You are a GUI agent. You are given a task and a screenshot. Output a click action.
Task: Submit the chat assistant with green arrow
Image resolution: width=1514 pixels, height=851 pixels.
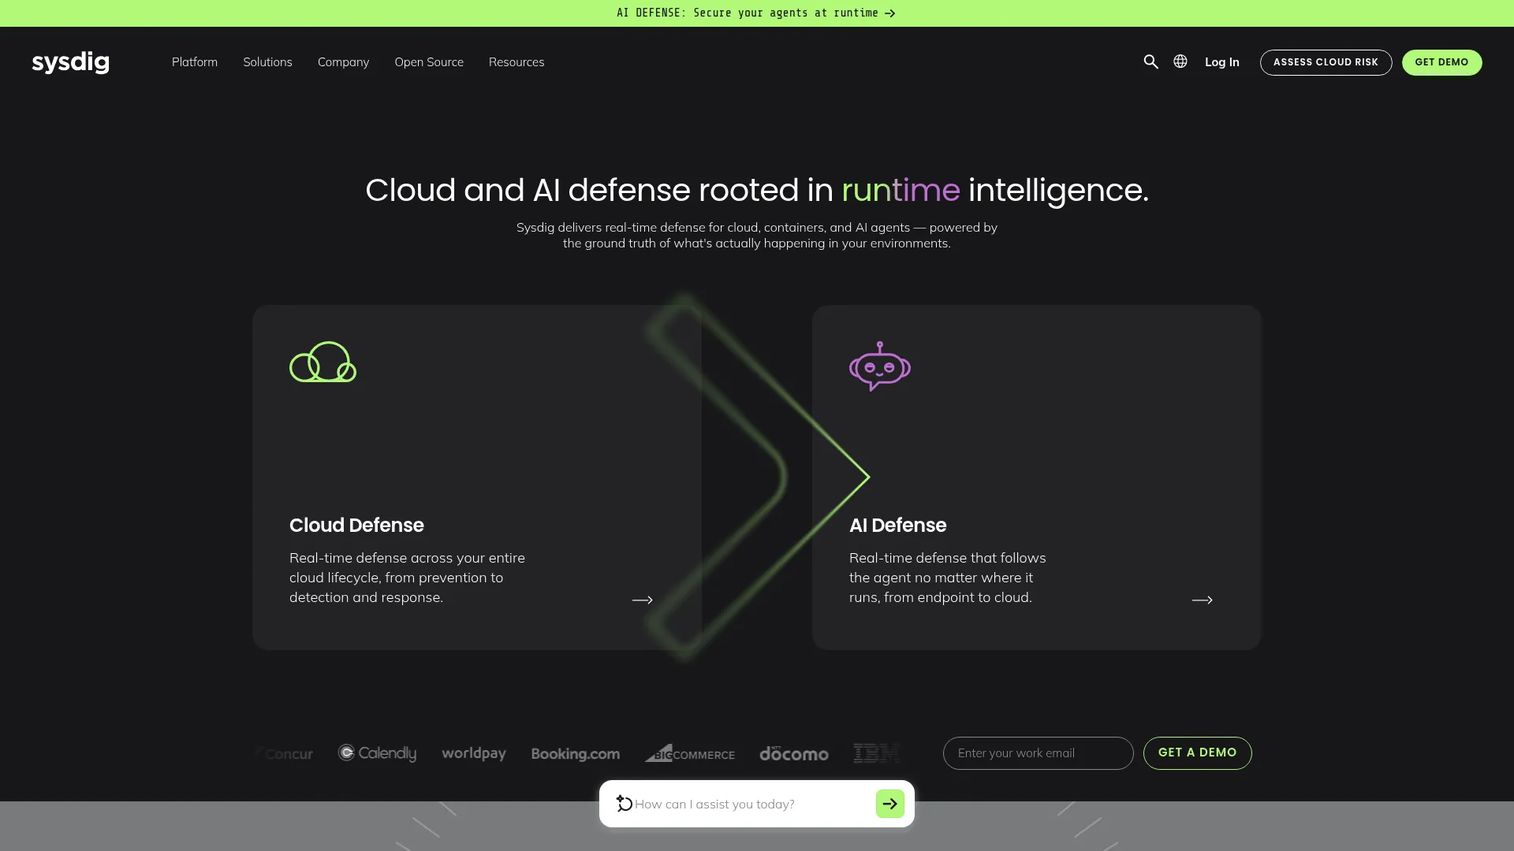(x=890, y=804)
